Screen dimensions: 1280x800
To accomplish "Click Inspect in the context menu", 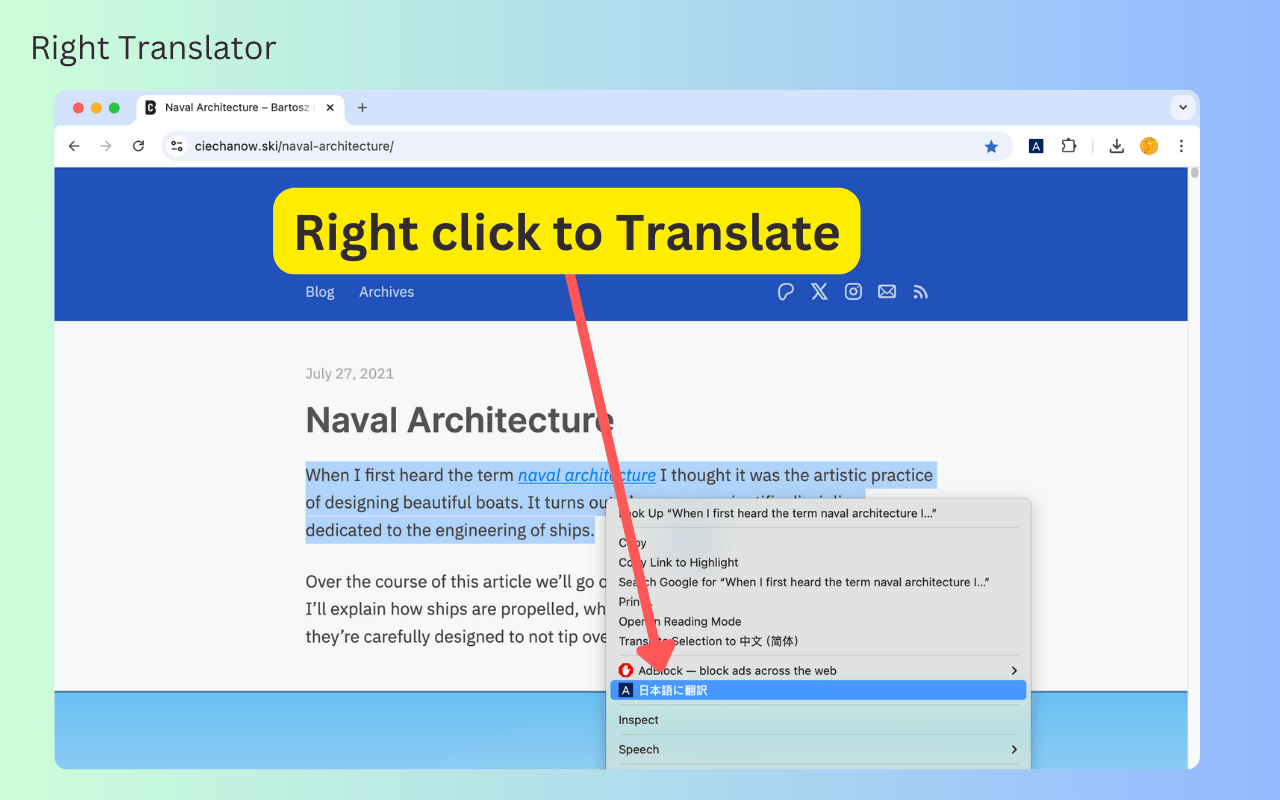I will [638, 719].
